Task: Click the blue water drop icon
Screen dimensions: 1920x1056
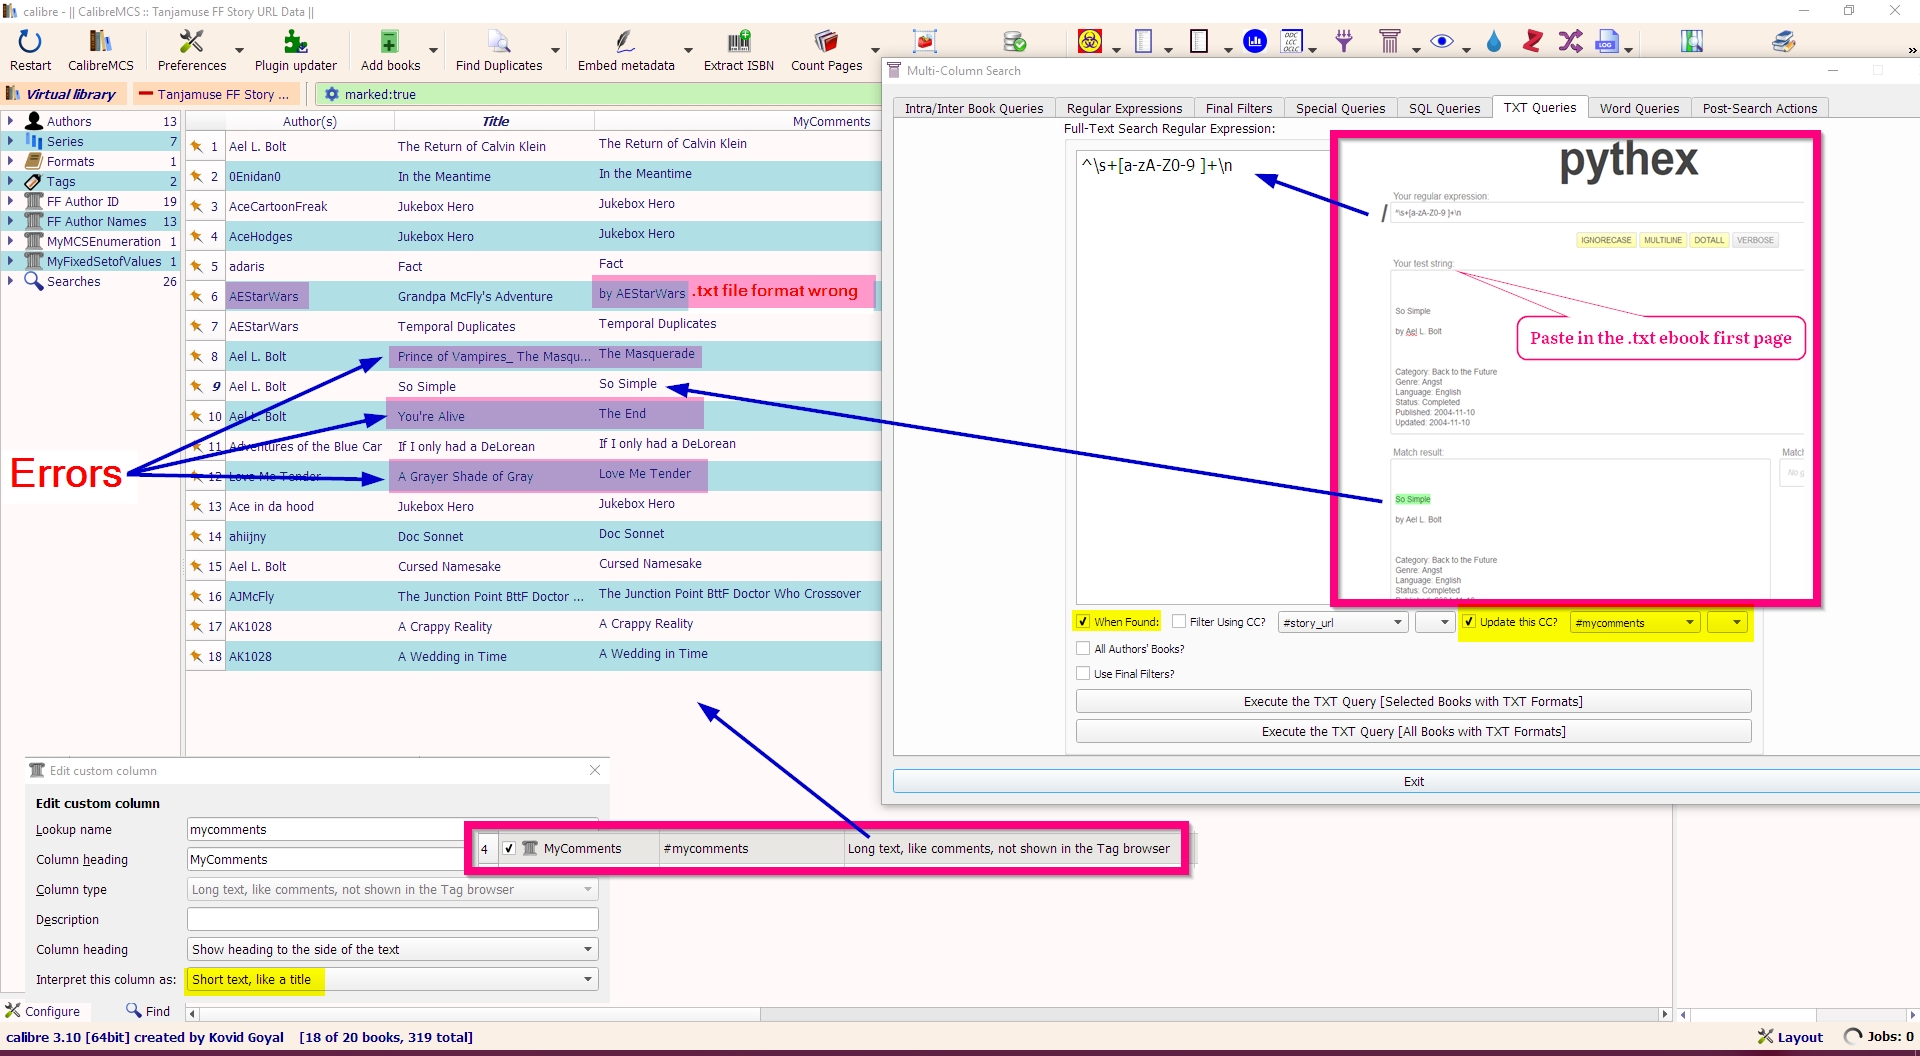Action: click(x=1494, y=41)
